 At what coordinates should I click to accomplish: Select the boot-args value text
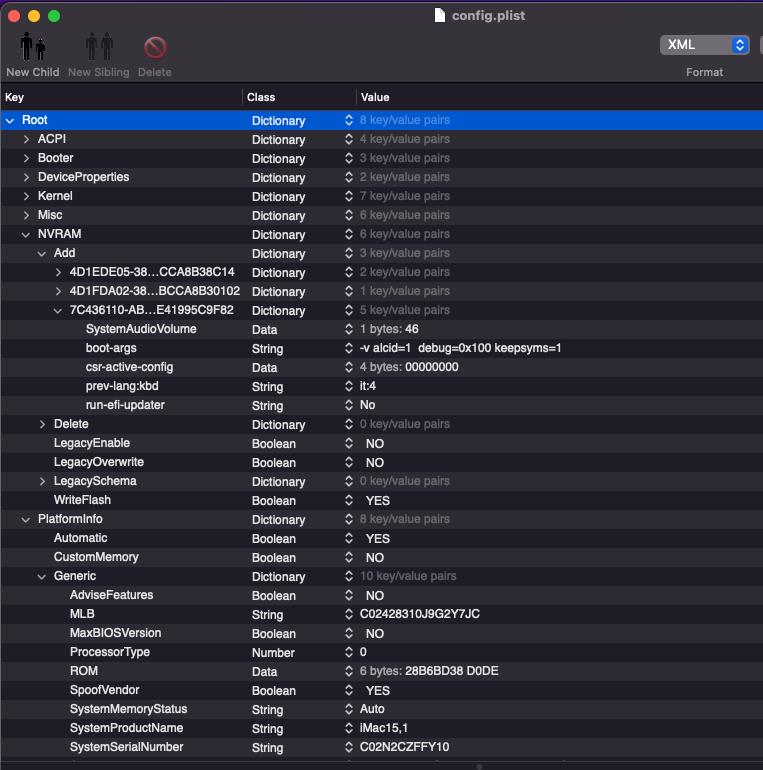(460, 348)
